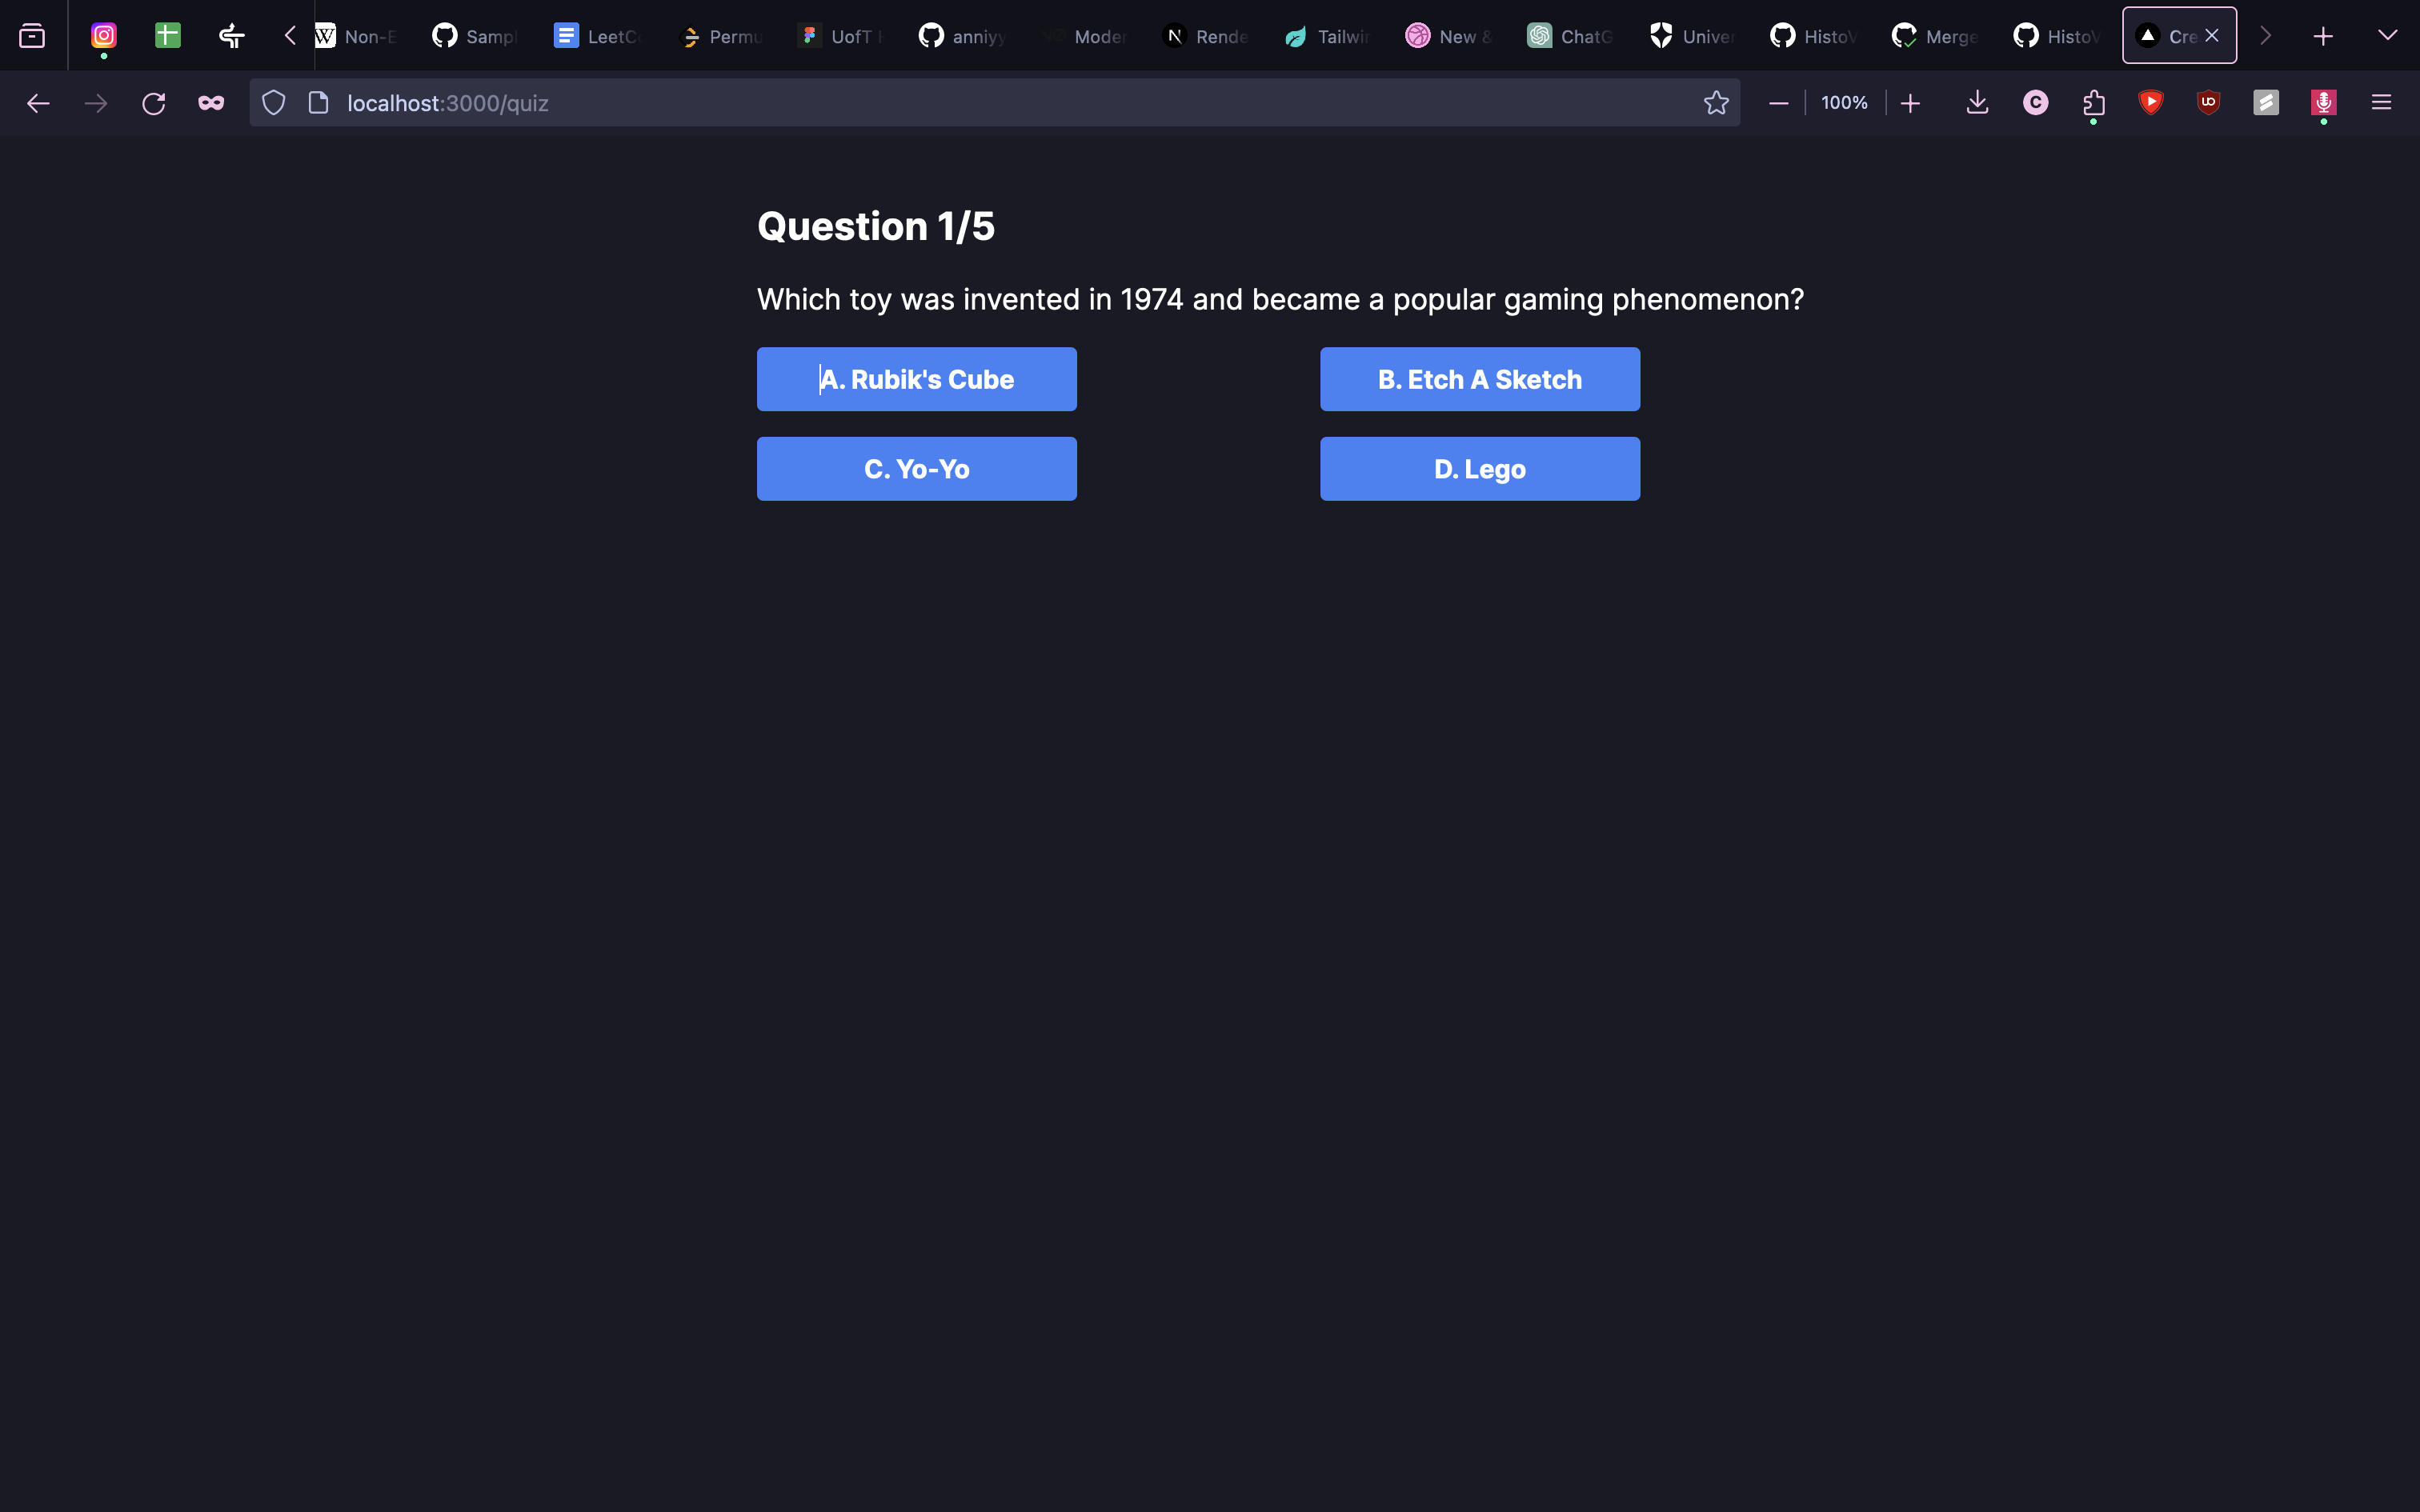2420x1512 pixels.
Task: Expand the list all tabs chevron
Action: [x=2387, y=36]
